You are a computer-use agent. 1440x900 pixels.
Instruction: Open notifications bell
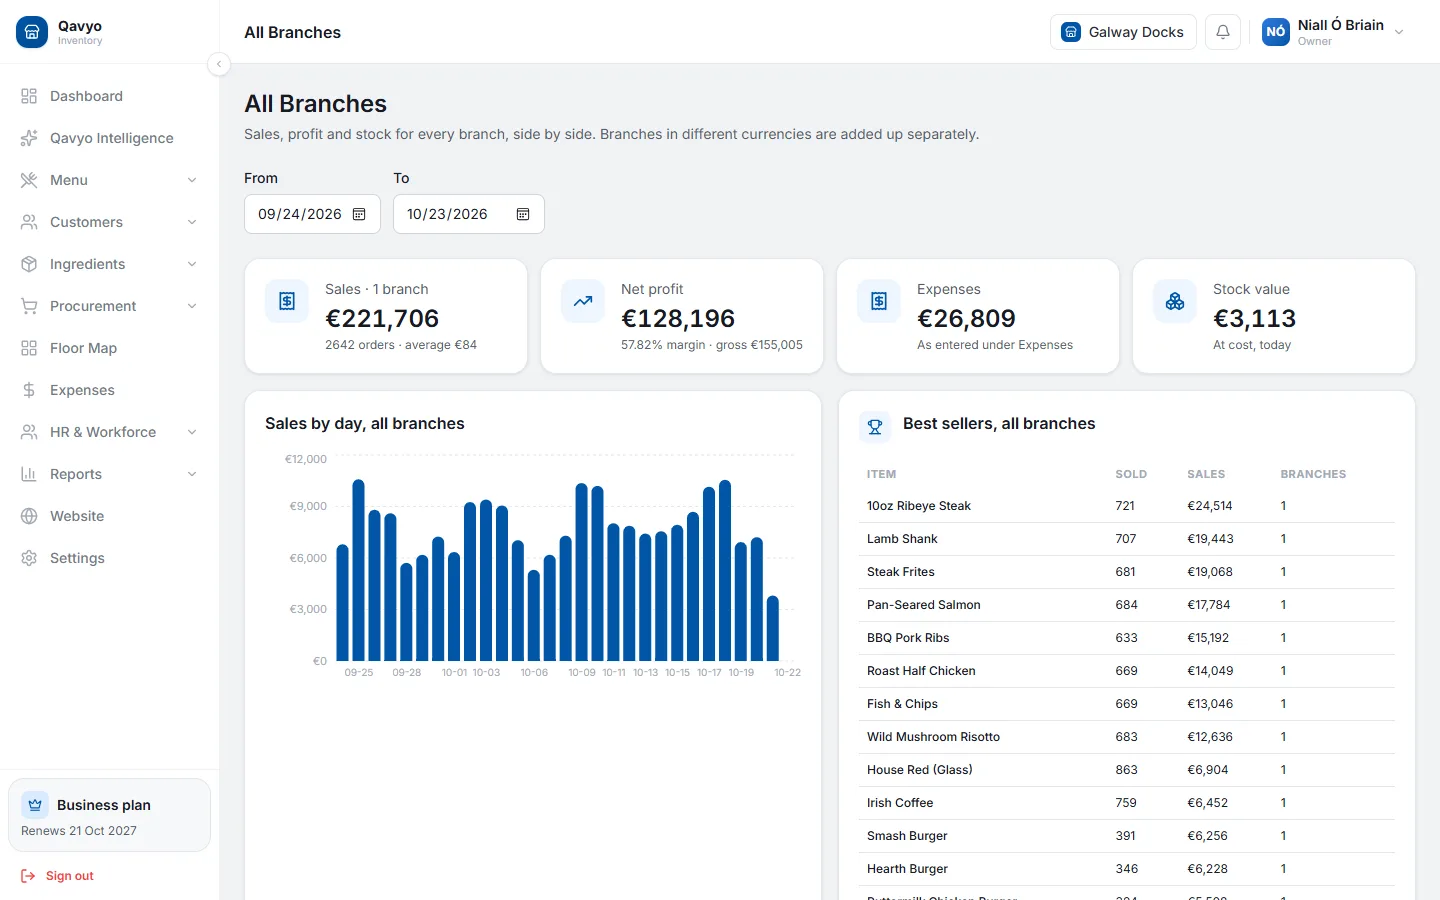tap(1223, 32)
